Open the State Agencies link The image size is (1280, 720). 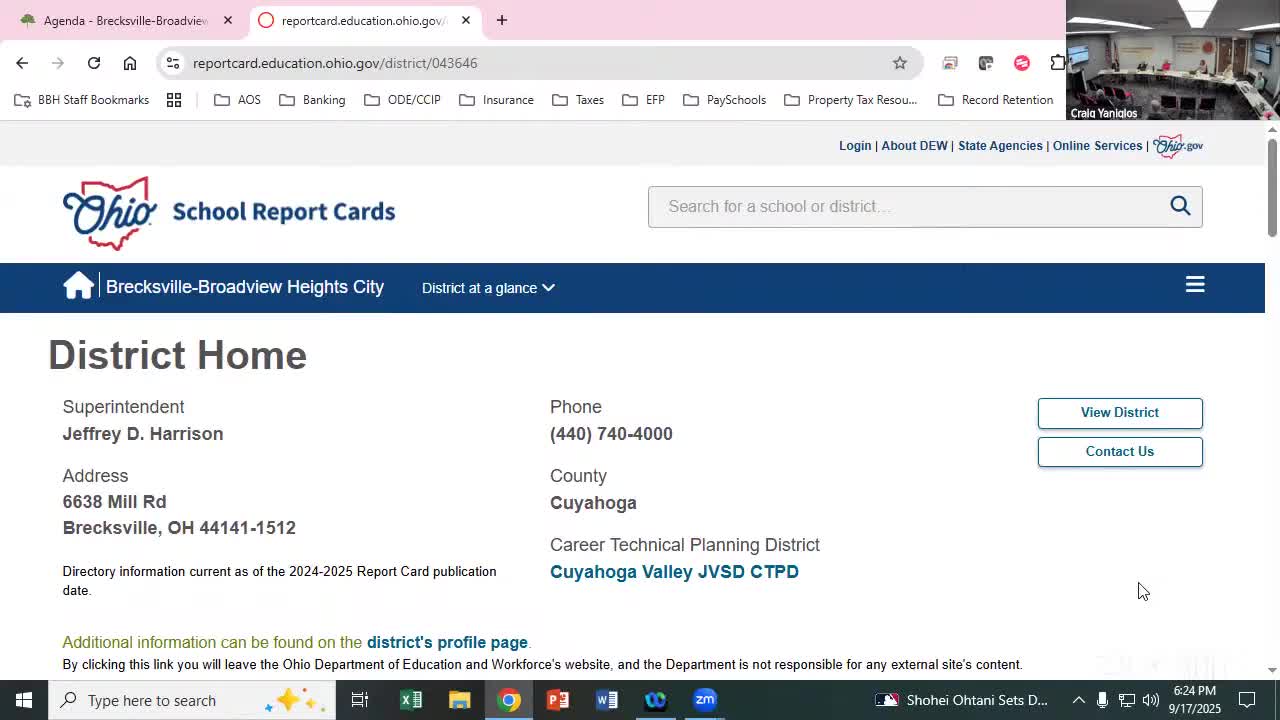[1000, 146]
